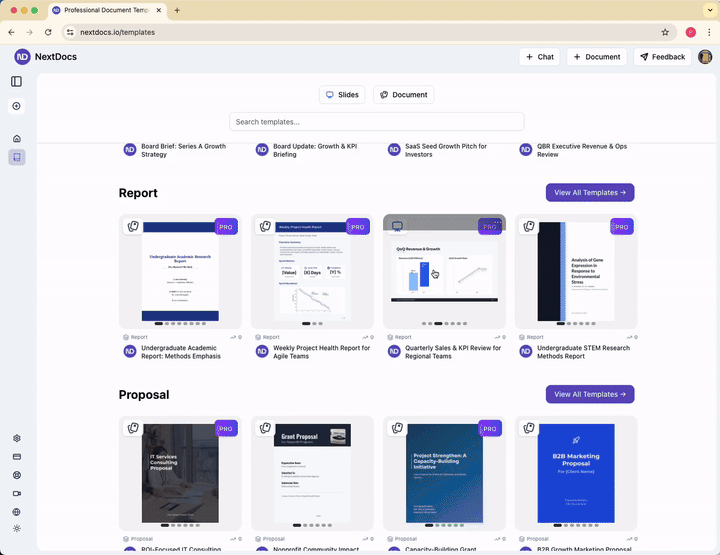Click carousel dots under Weekly Project Health Report
Screen dimensions: 720x555
click(x=311, y=323)
